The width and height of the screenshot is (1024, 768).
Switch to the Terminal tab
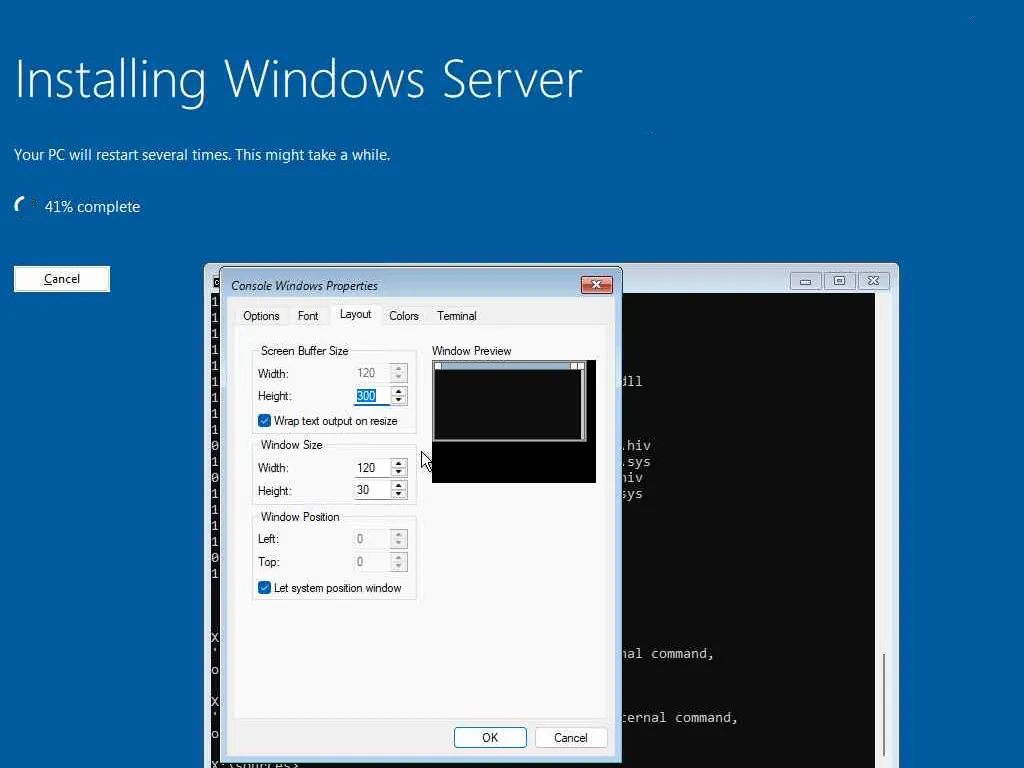point(456,316)
